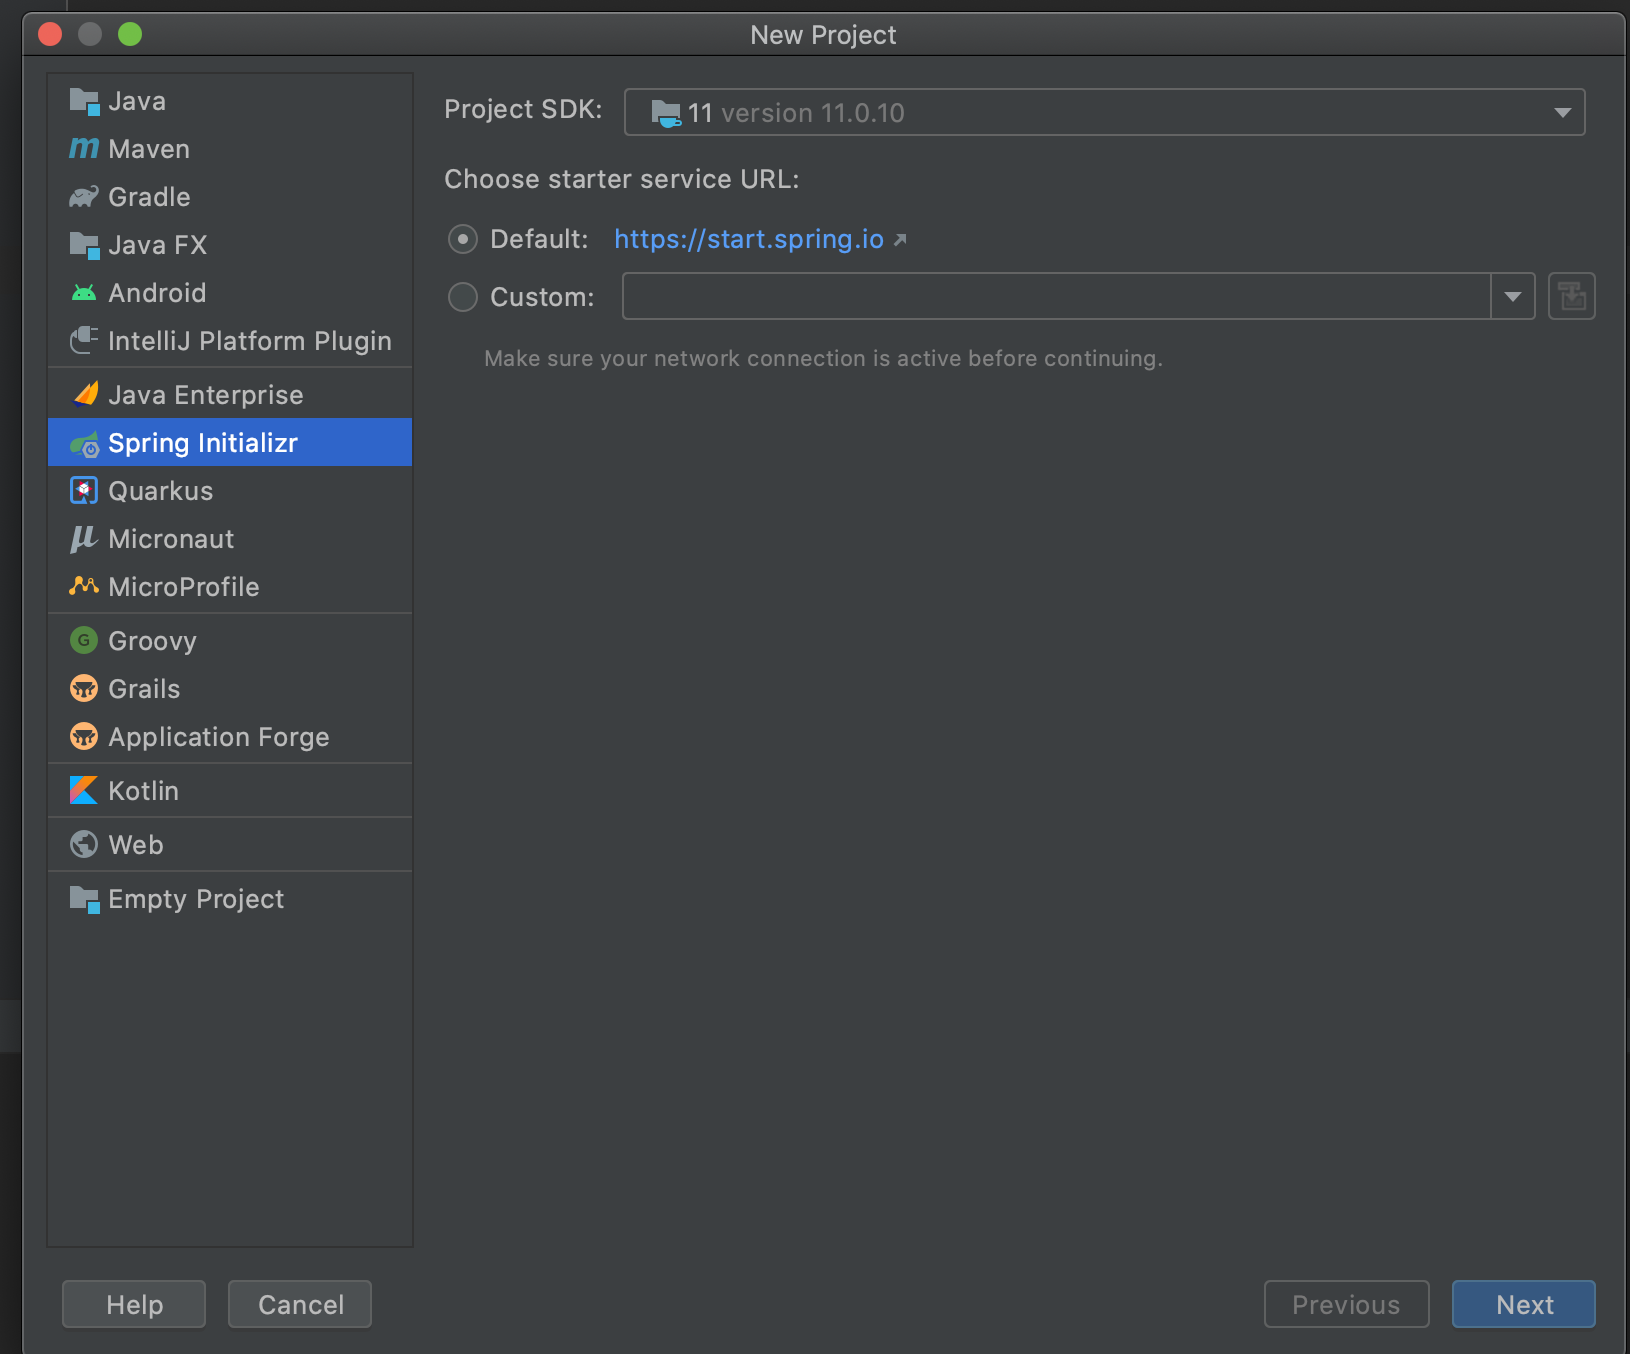Pick the Java Enterprise icon
This screenshot has width=1630, height=1354.
click(86, 395)
